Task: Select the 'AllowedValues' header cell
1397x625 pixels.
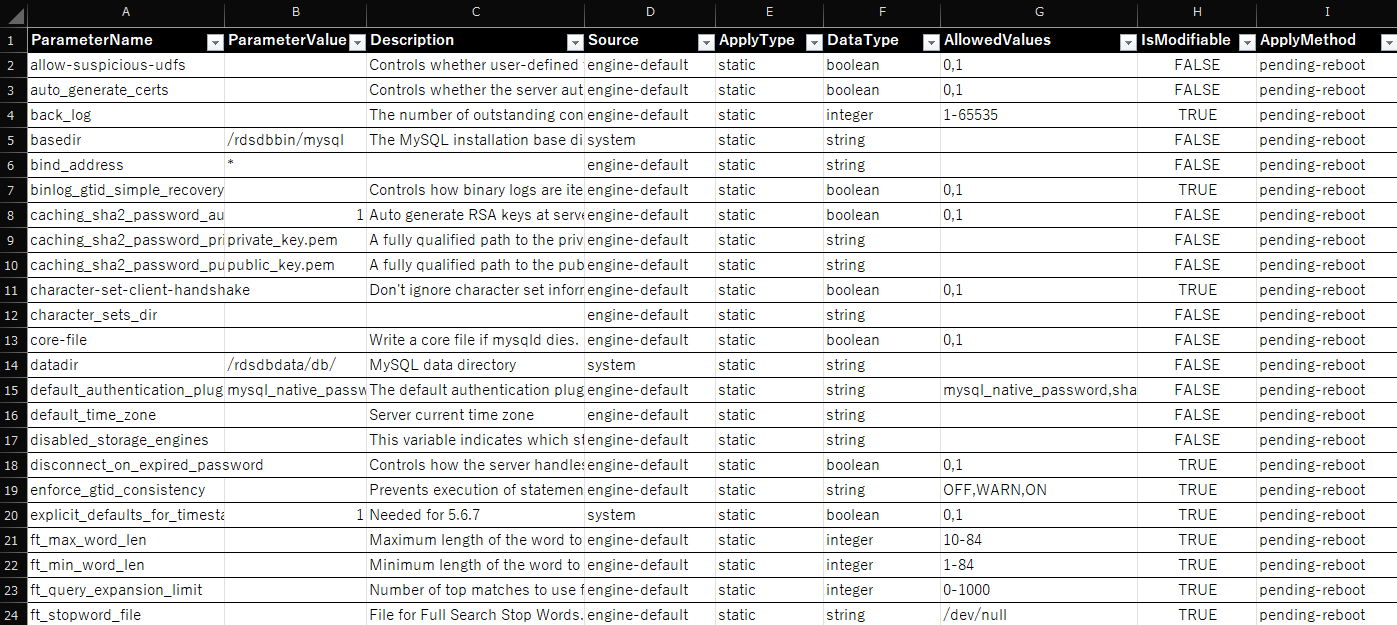Action: 1039,40
